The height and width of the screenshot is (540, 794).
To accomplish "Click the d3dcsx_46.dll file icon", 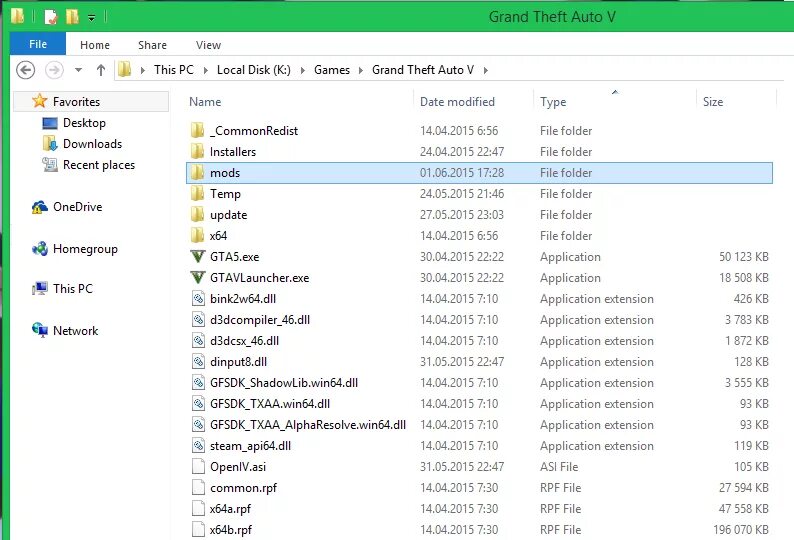I will (x=198, y=341).
